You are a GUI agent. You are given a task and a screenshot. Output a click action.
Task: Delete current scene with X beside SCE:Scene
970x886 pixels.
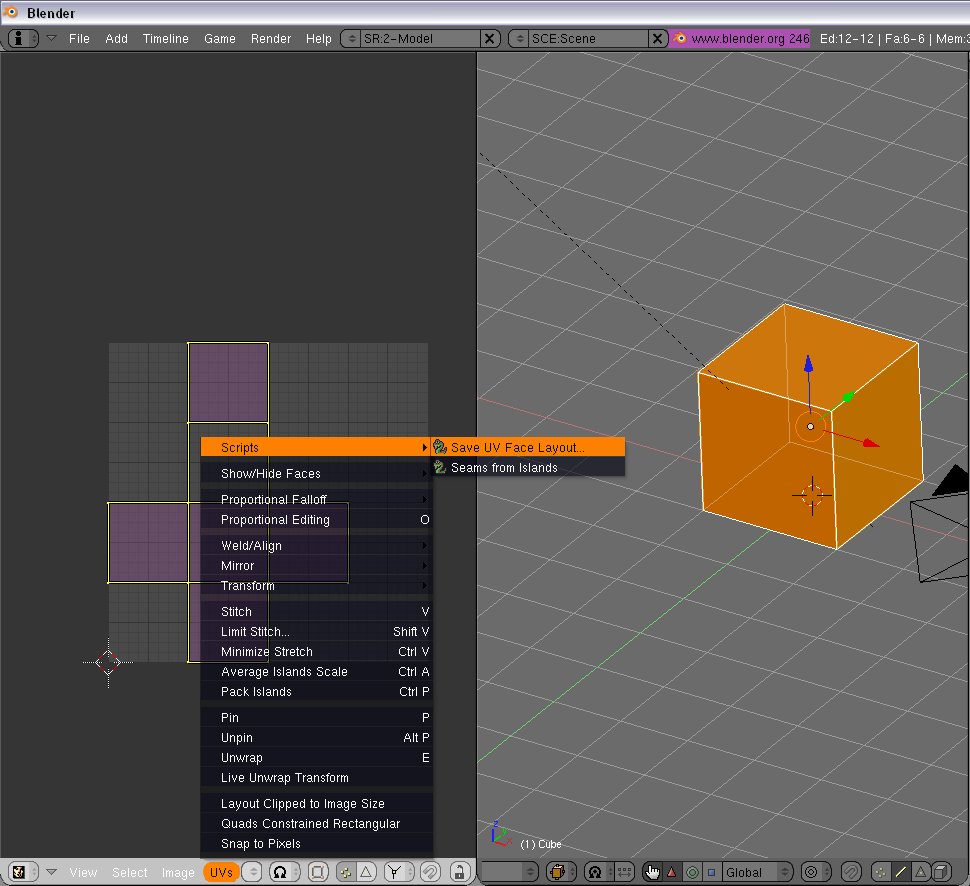pyautogui.click(x=658, y=38)
